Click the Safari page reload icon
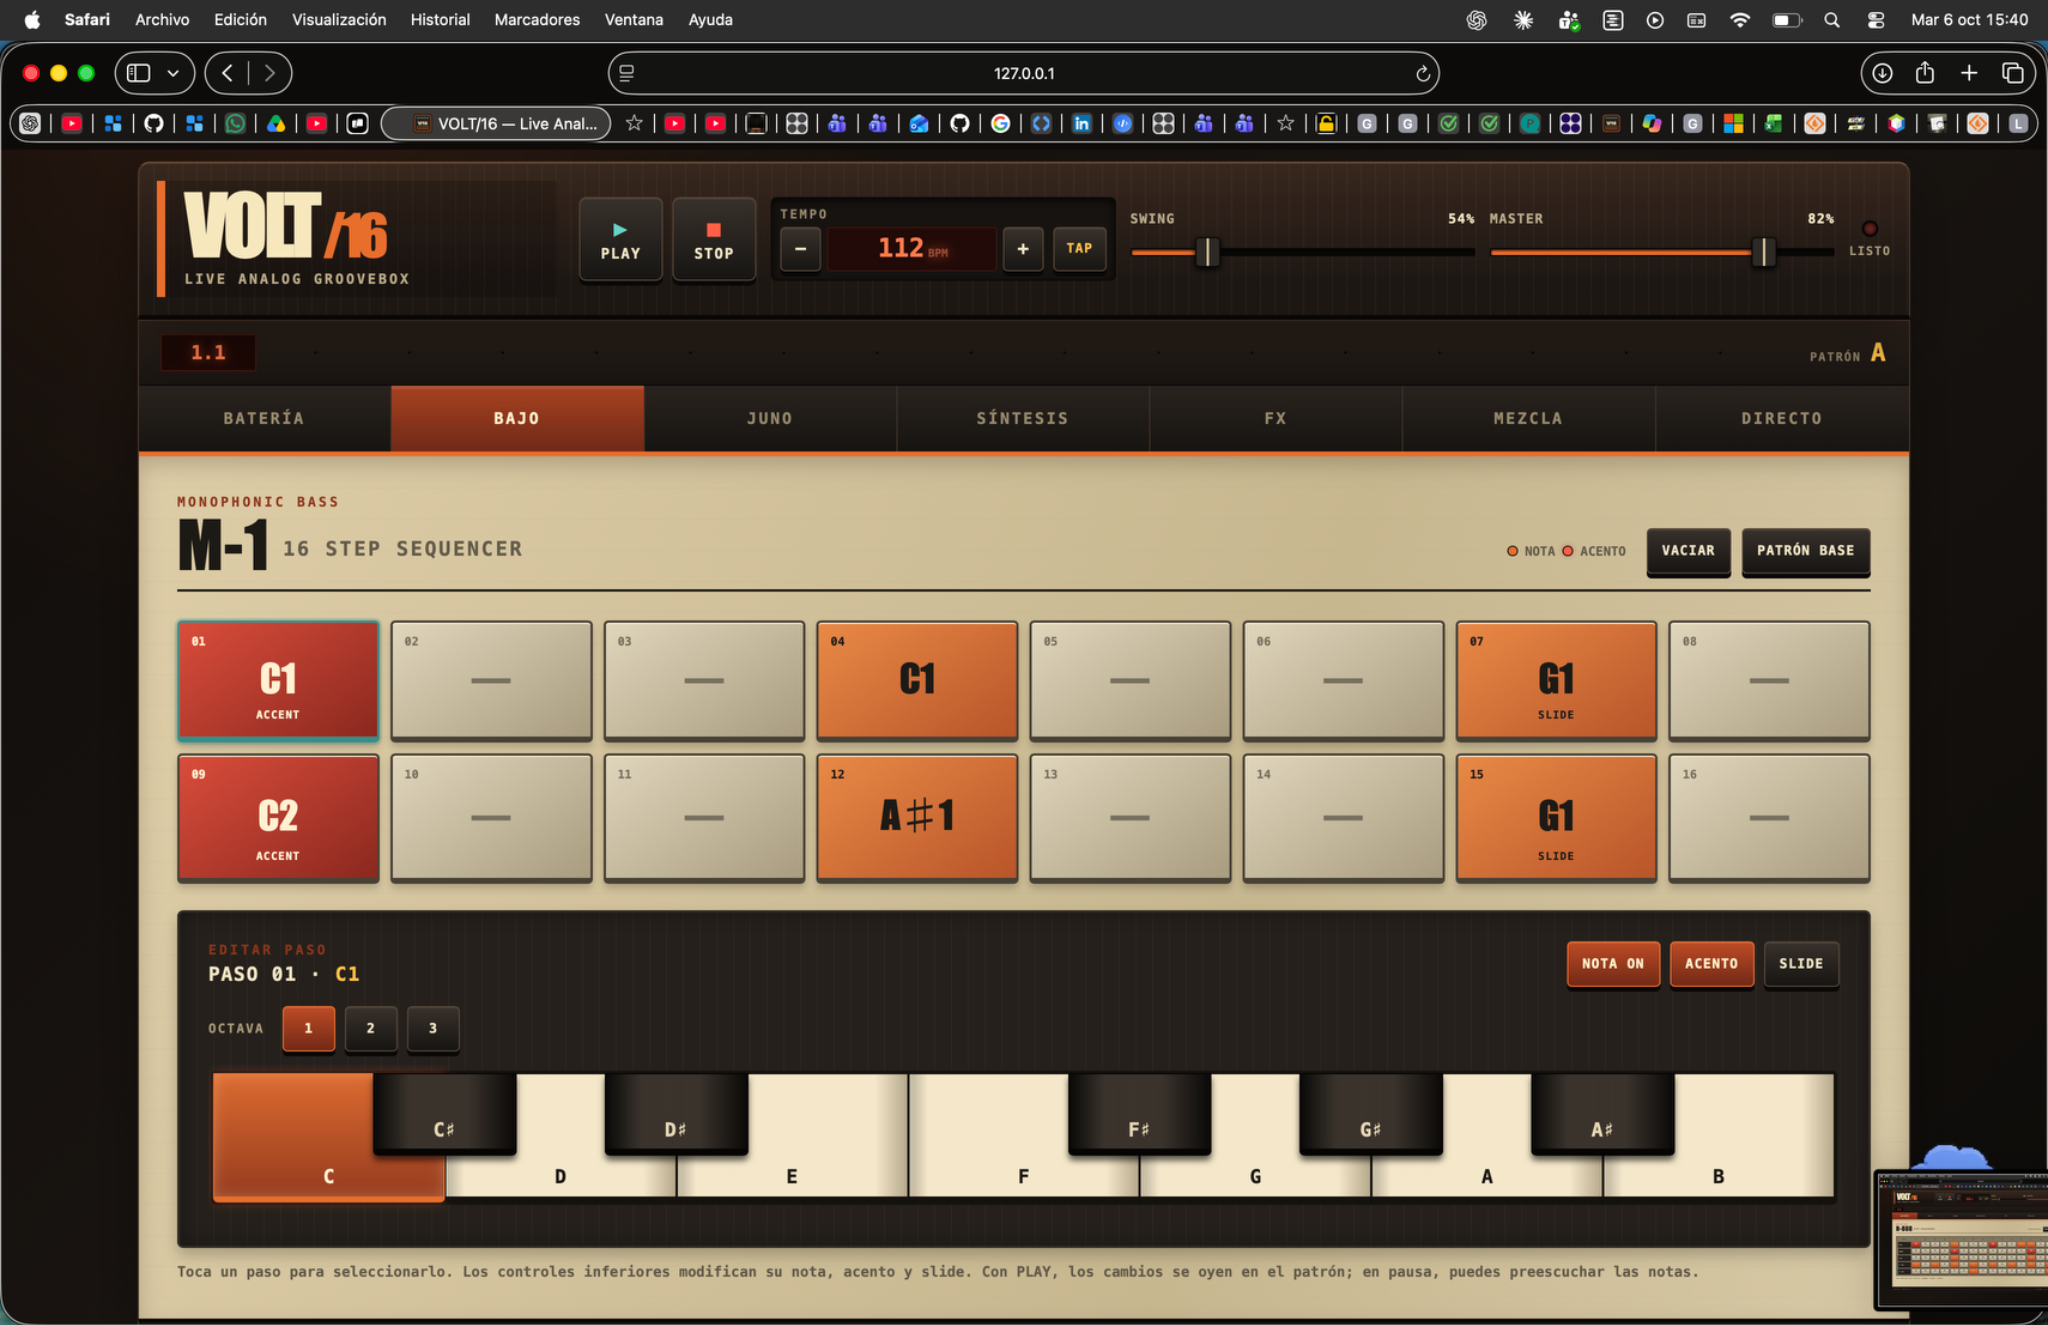The height and width of the screenshot is (1325, 2048). coord(1422,73)
